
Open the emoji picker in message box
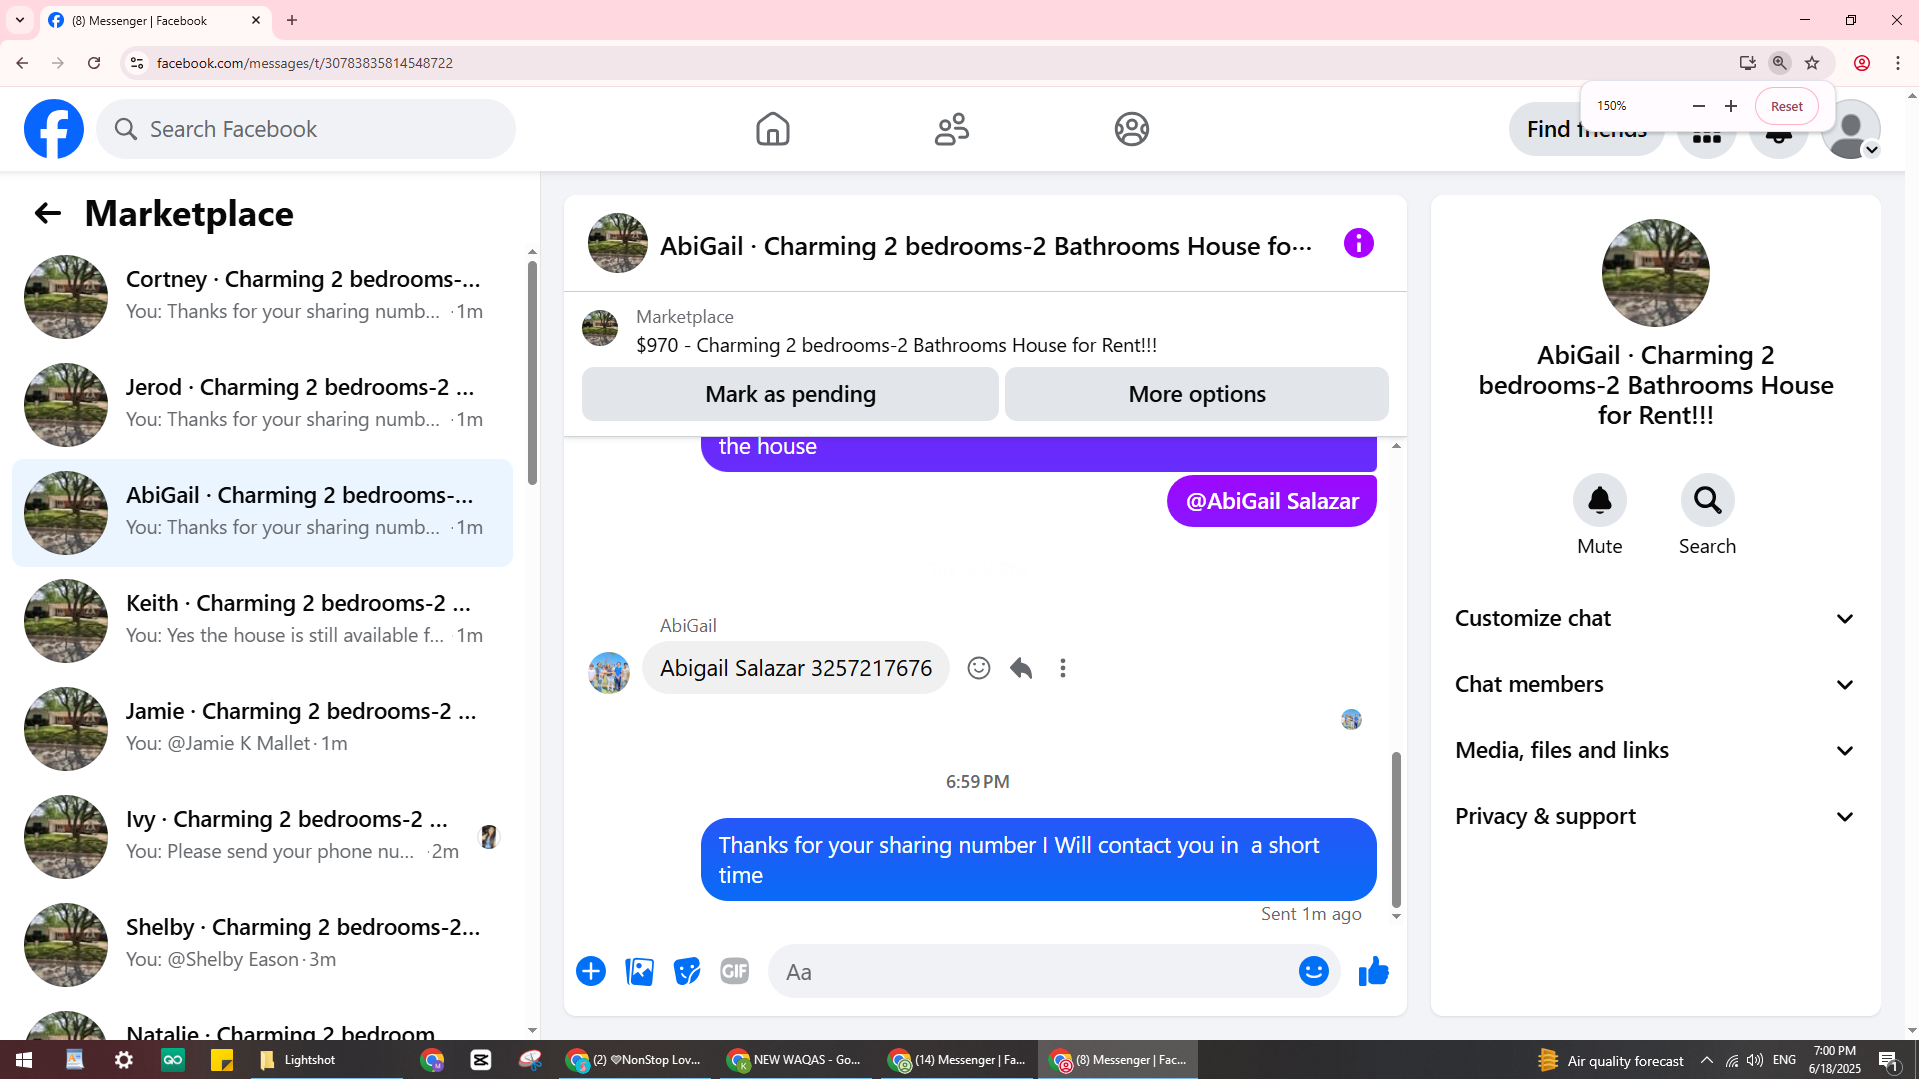click(1314, 971)
